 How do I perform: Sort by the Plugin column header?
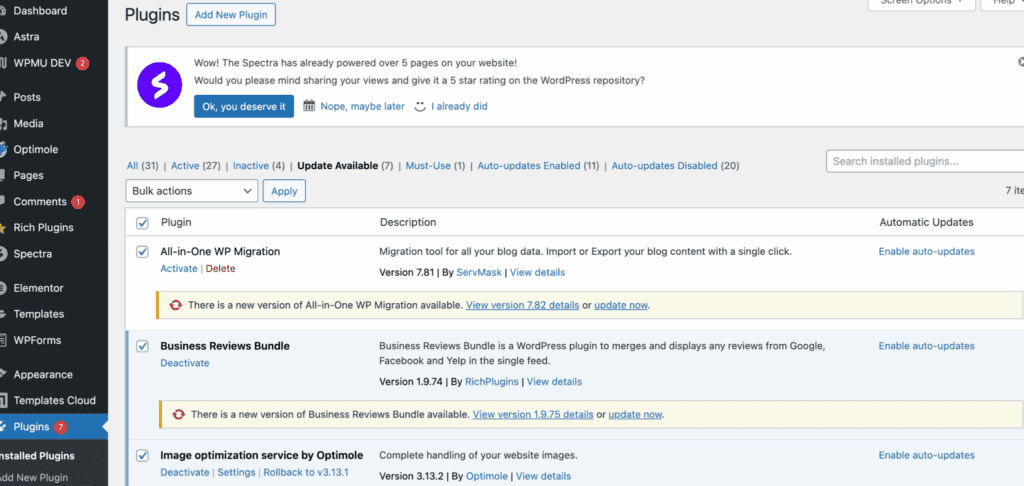176,222
